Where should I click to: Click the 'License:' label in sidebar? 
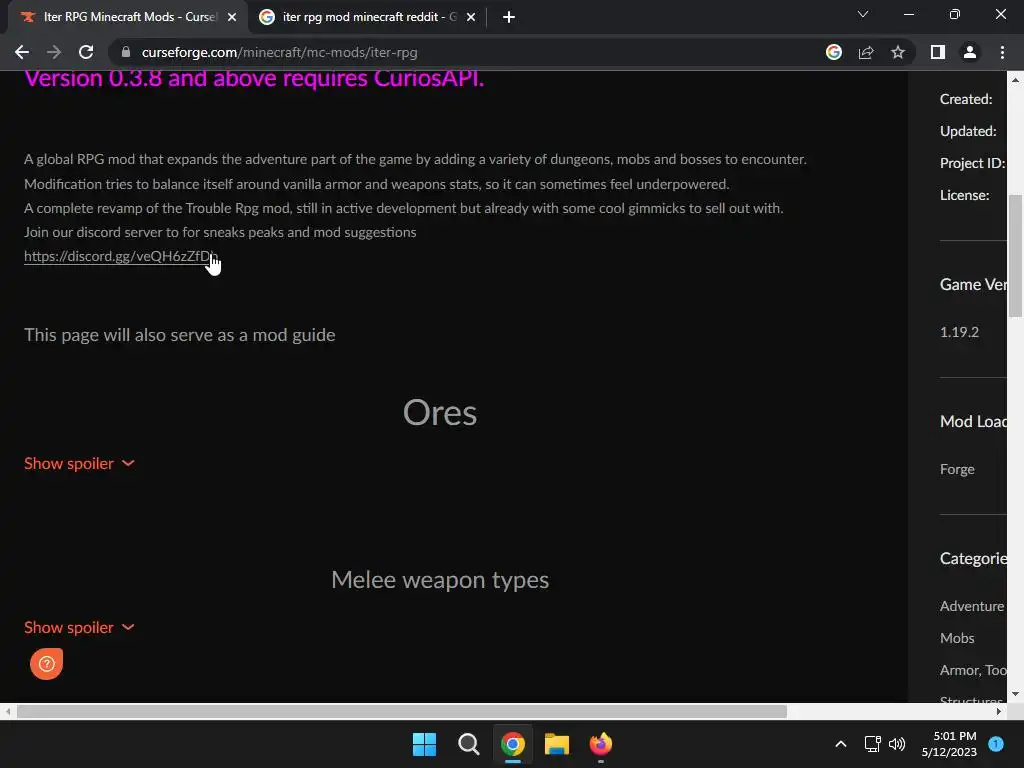[x=965, y=195]
